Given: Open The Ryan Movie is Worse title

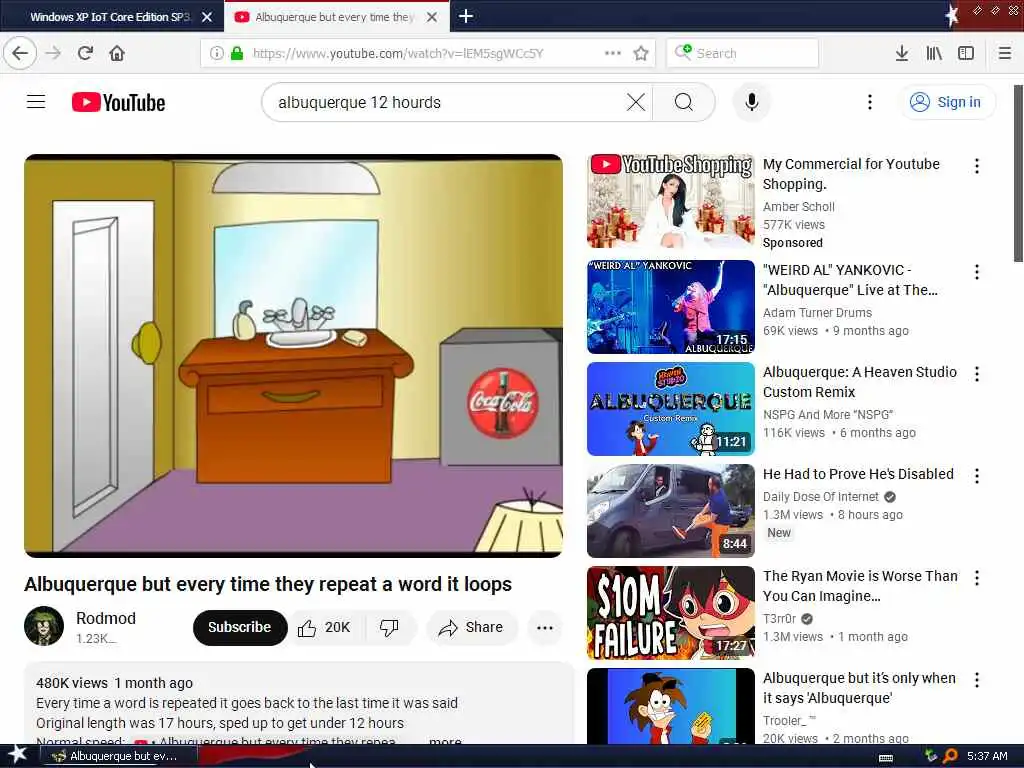Looking at the screenshot, I should (860, 586).
